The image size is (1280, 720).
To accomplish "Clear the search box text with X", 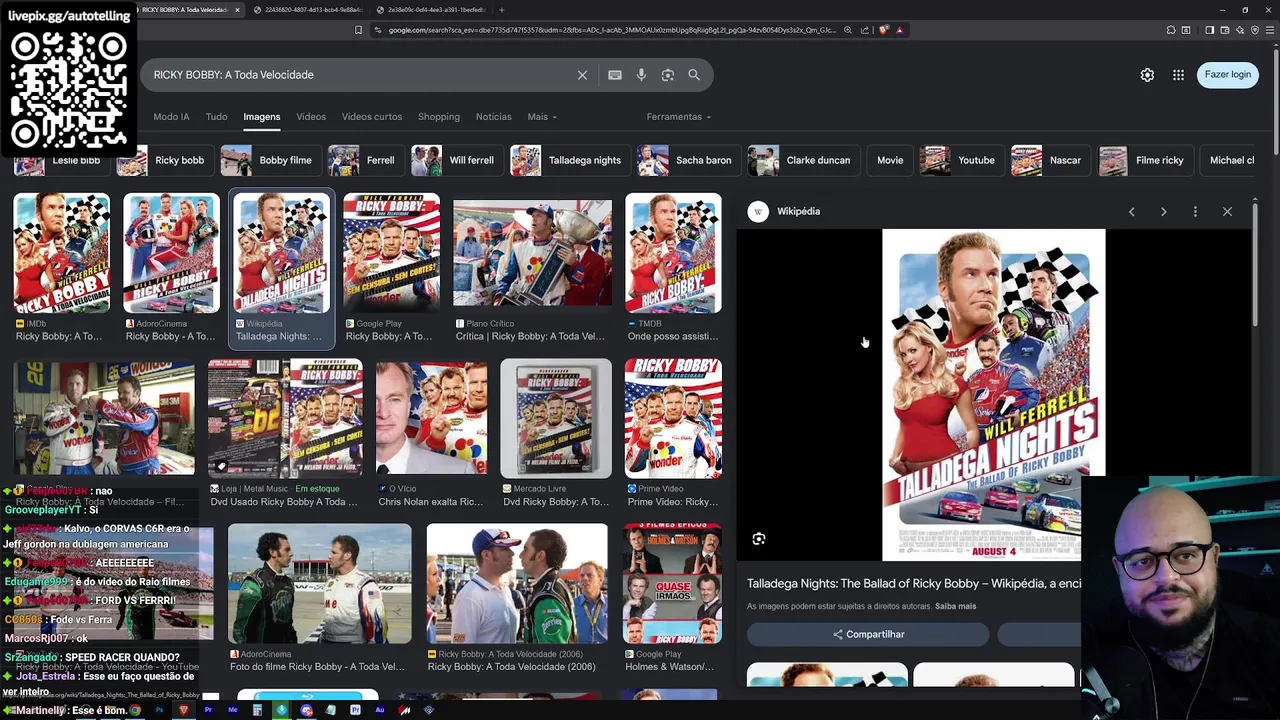I will tap(582, 75).
